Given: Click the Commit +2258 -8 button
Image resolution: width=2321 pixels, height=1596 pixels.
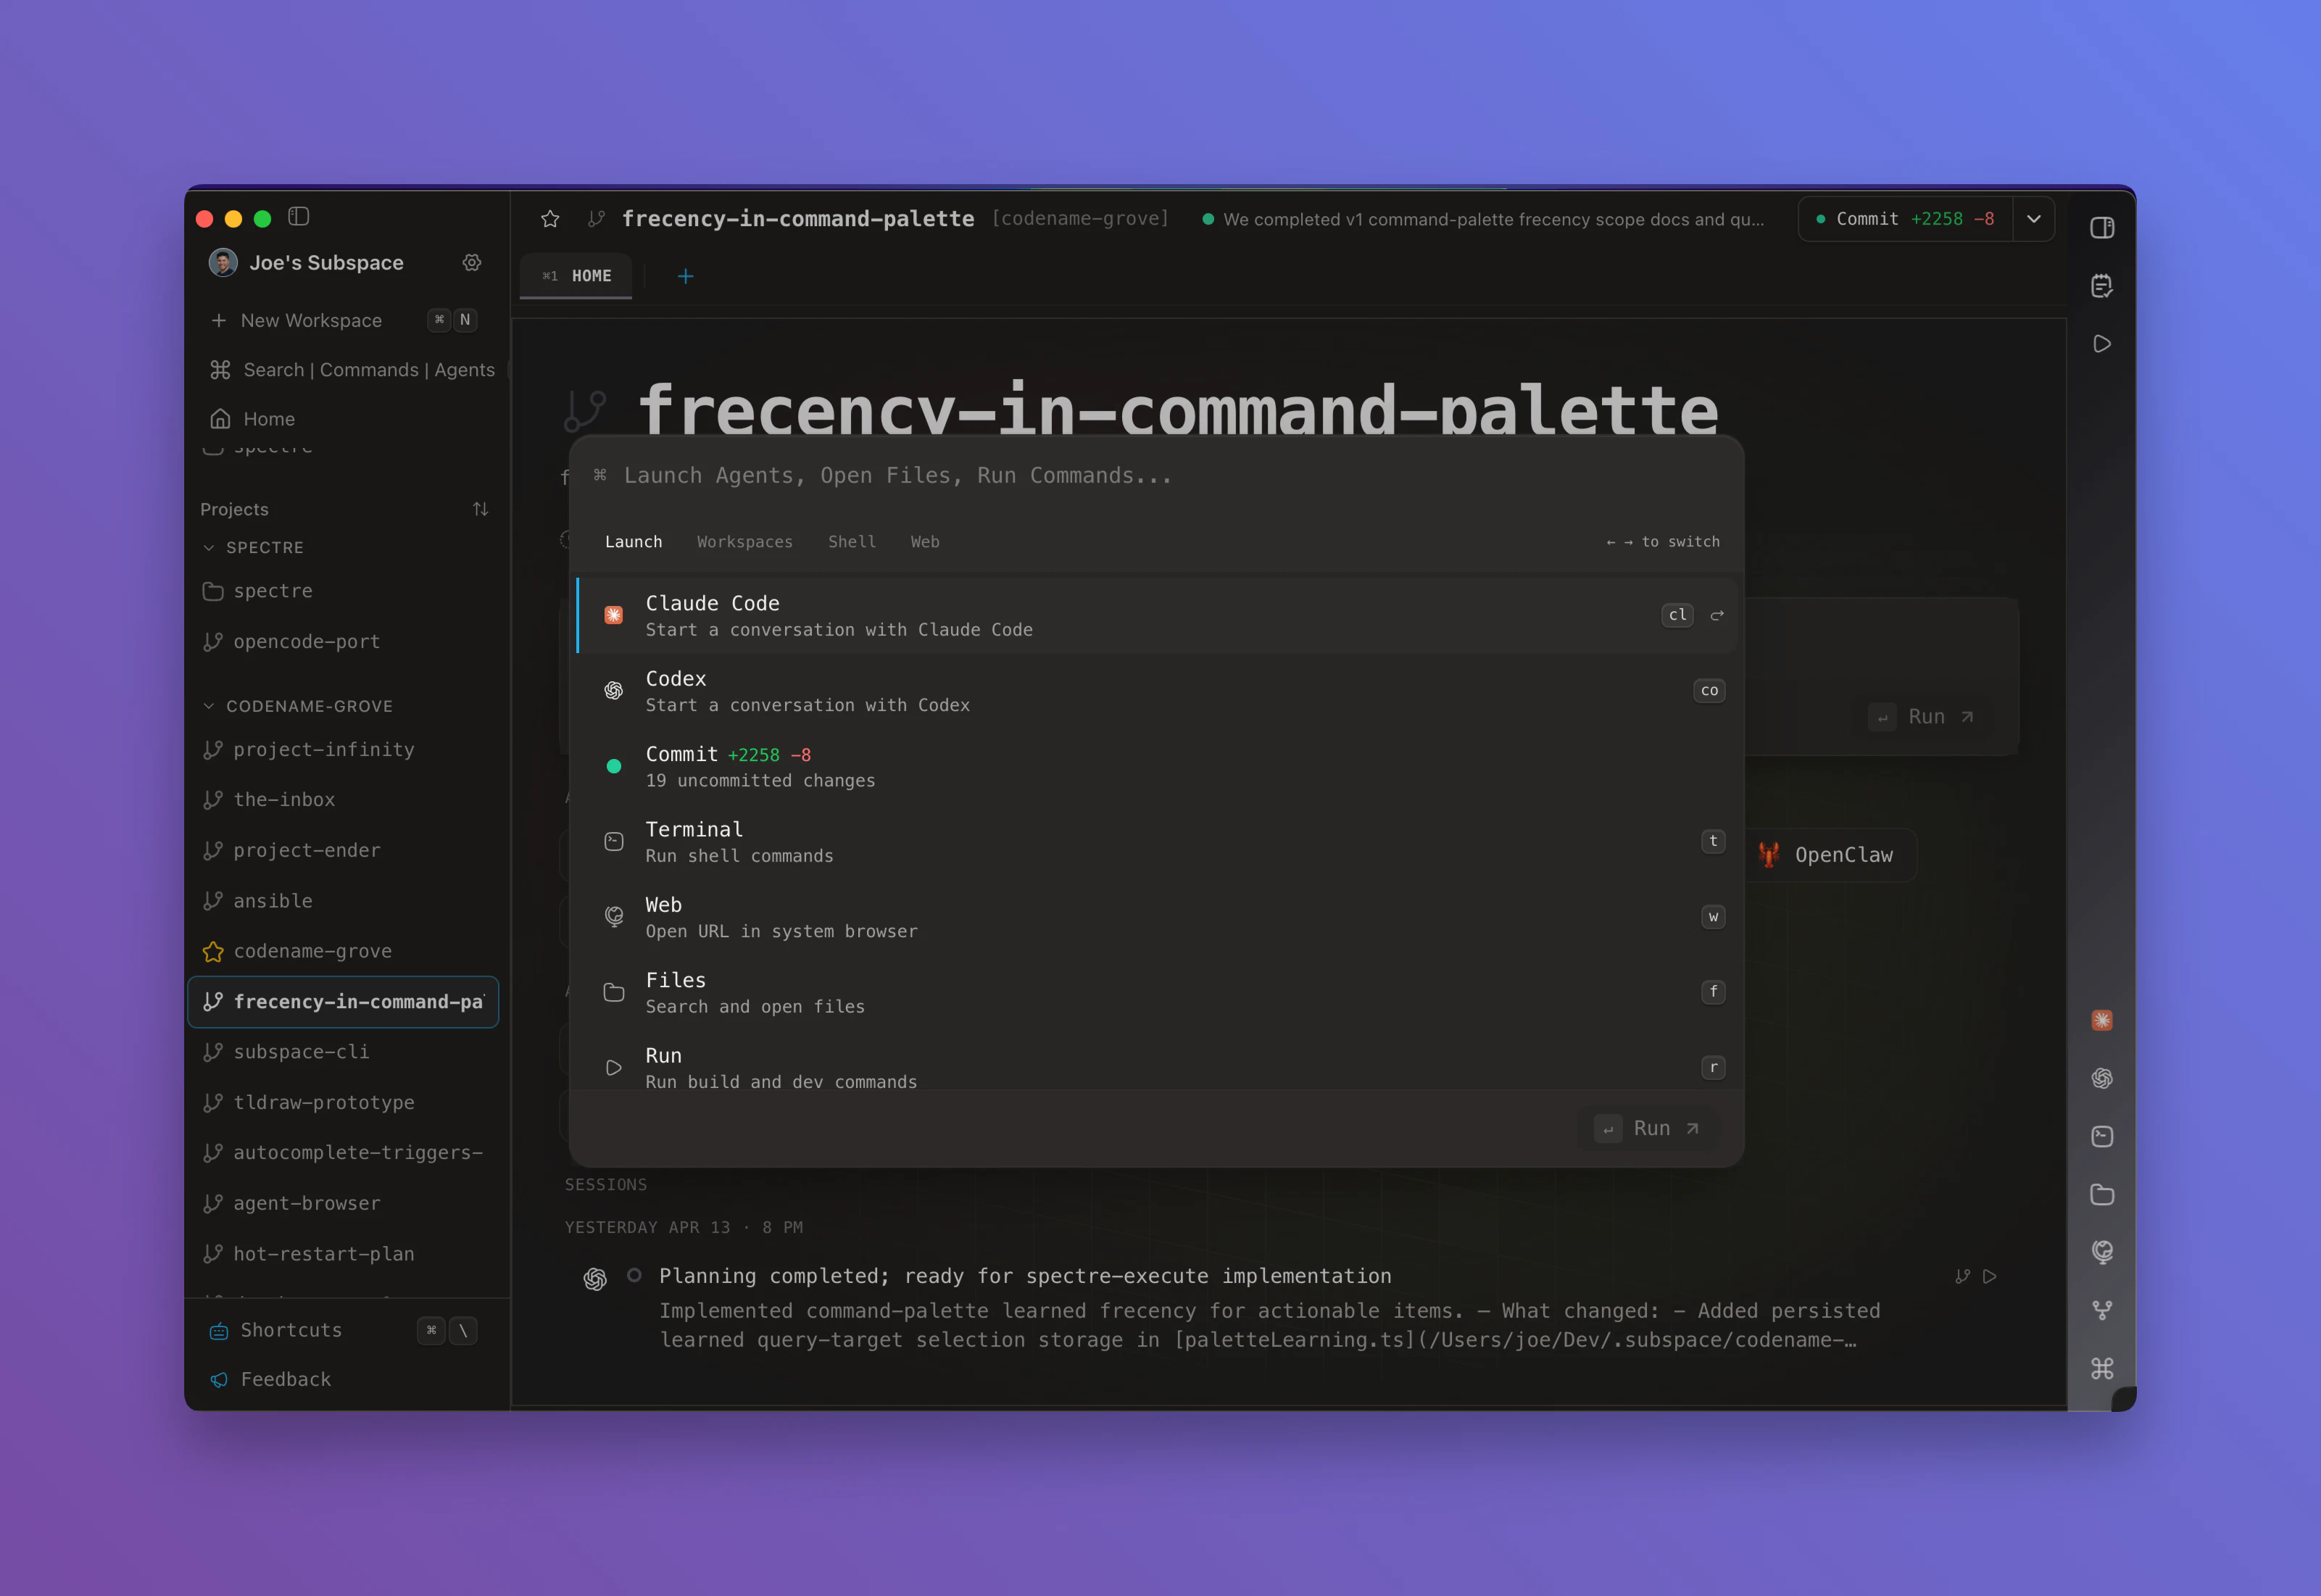Looking at the screenshot, I should tap(1904, 219).
